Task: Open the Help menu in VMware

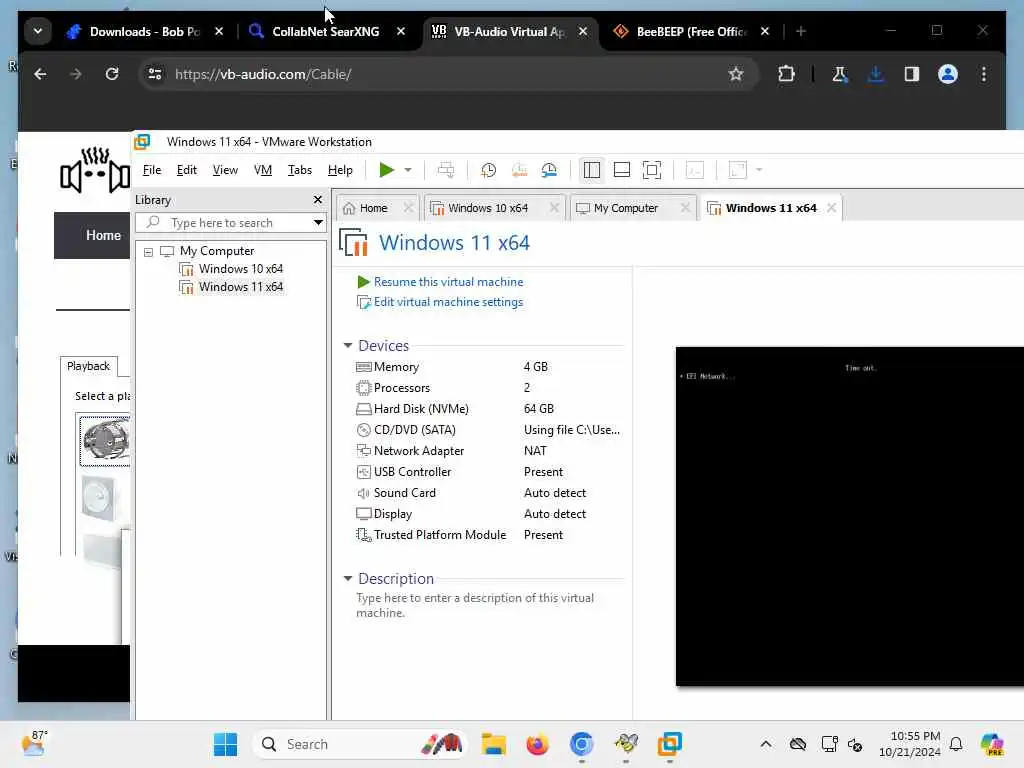Action: (340, 170)
